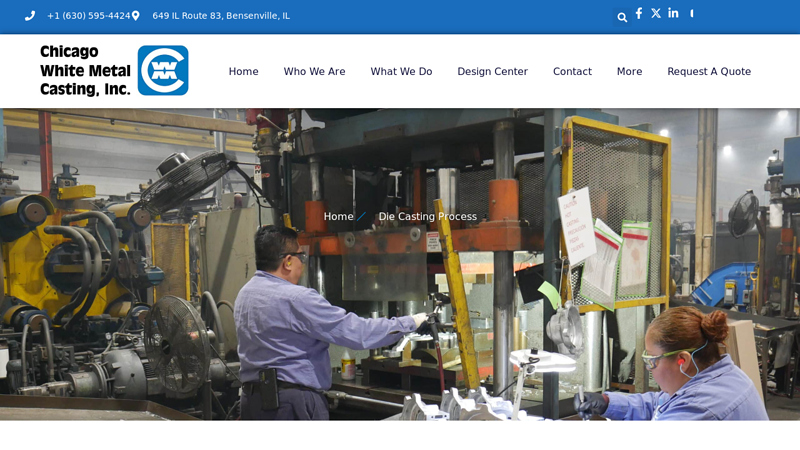Click the Chicago White Metal Casting, Inc. text
The height and width of the screenshot is (450, 800).
[x=86, y=70]
